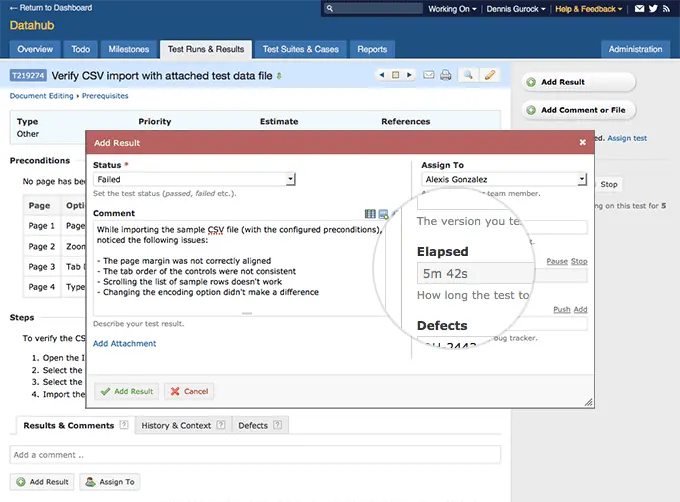Select the Test Runs & Results tab

(206, 49)
